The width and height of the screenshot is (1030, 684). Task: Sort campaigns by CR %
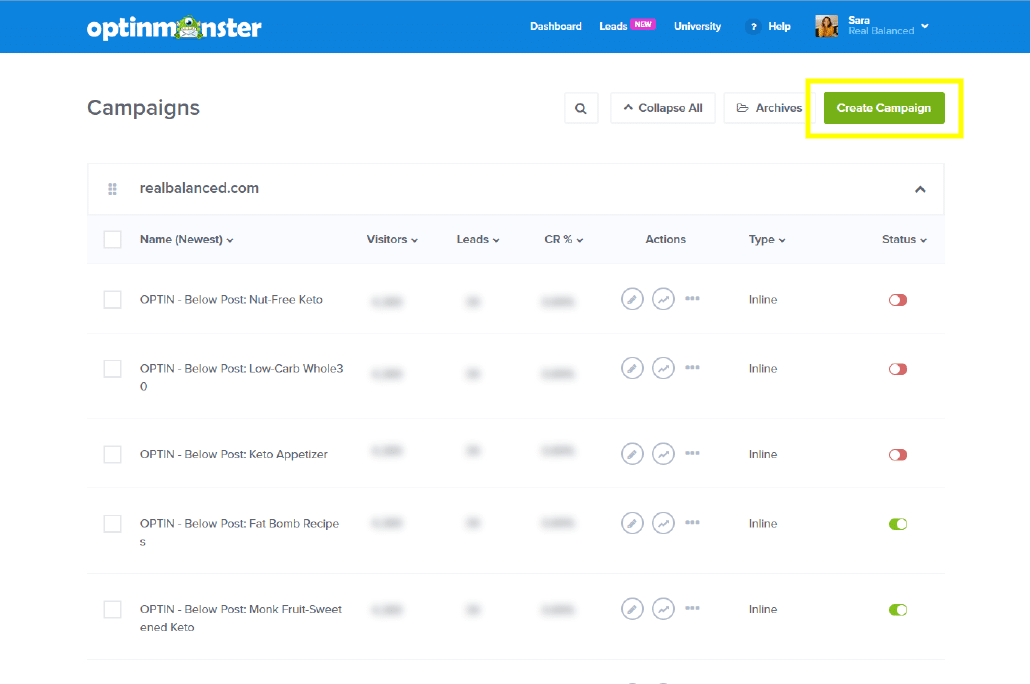564,240
